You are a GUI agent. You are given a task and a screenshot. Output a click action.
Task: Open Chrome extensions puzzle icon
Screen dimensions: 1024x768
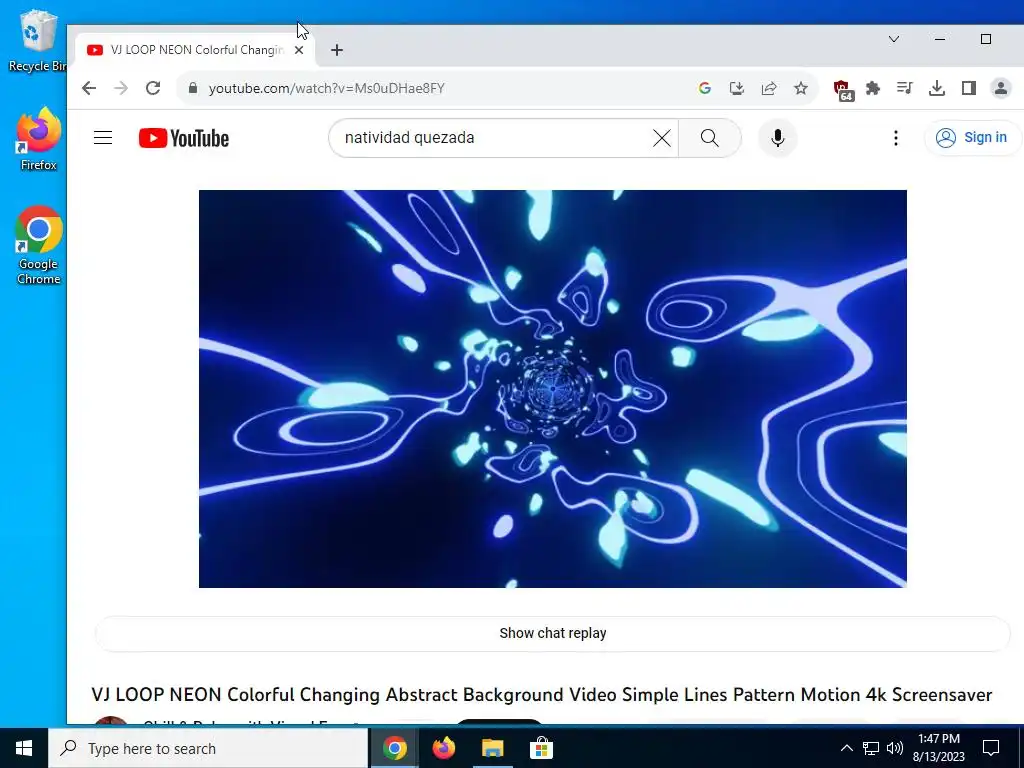(872, 88)
